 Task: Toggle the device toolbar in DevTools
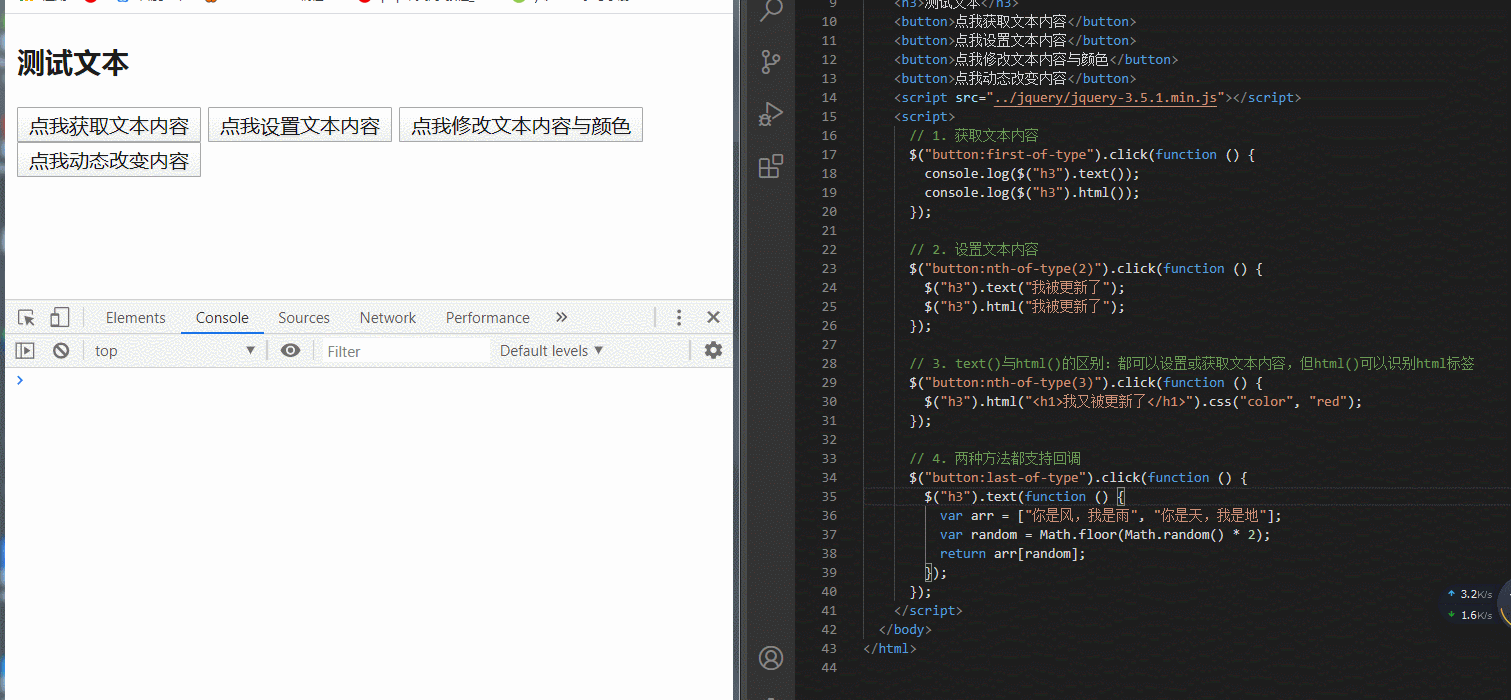[x=60, y=318]
